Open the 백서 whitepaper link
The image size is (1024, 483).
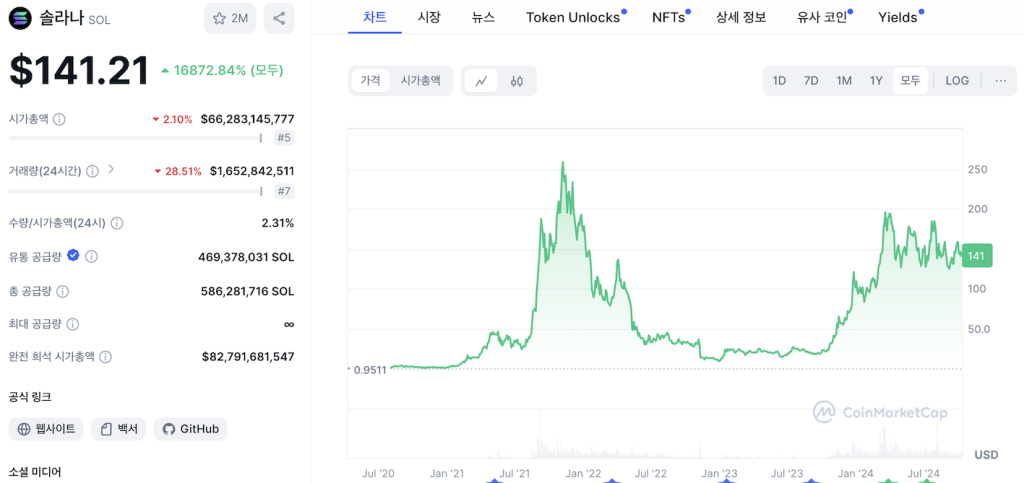coord(118,429)
